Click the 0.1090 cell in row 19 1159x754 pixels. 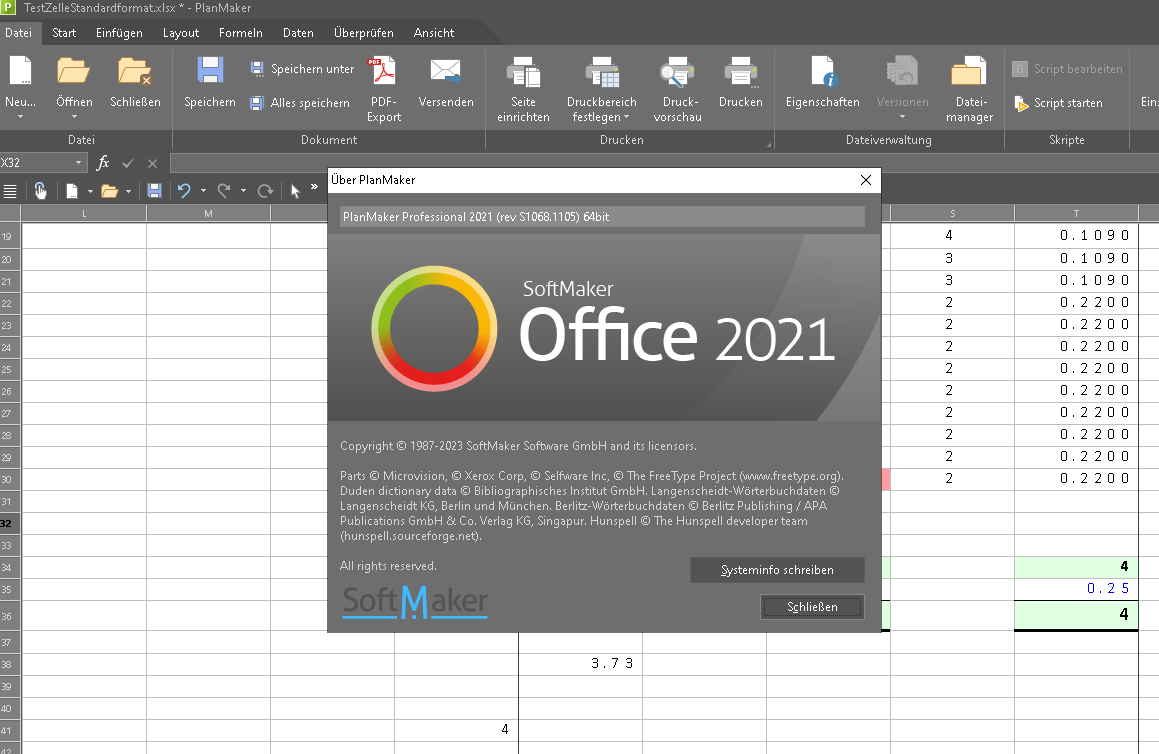pyautogui.click(x=1076, y=236)
